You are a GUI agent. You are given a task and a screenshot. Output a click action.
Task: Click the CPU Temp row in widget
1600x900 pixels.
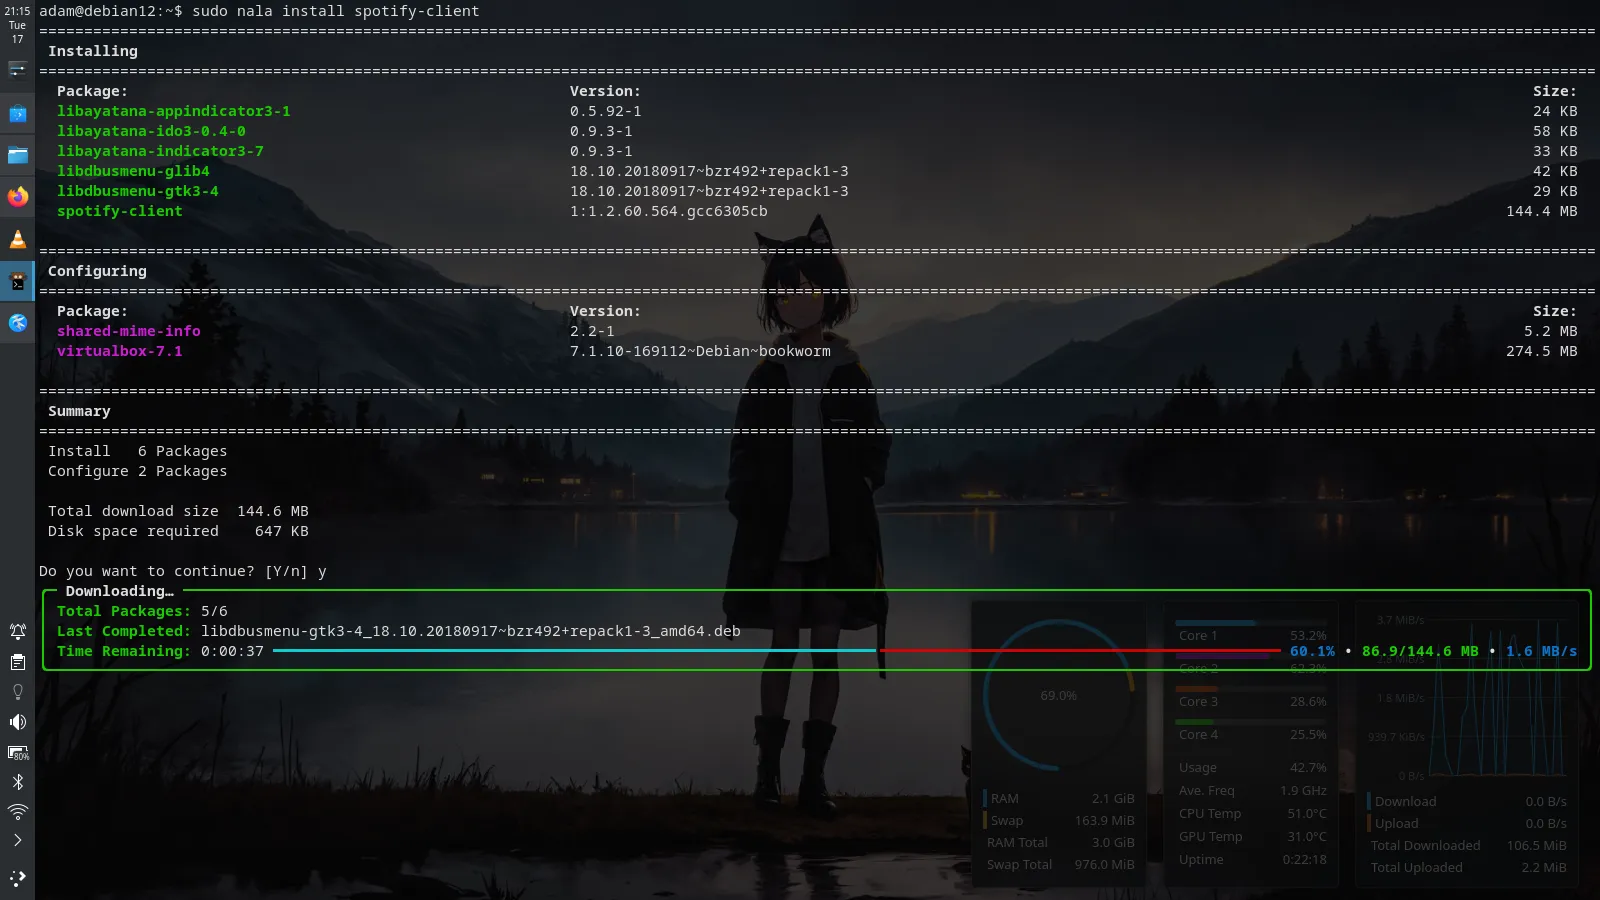click(1252, 814)
